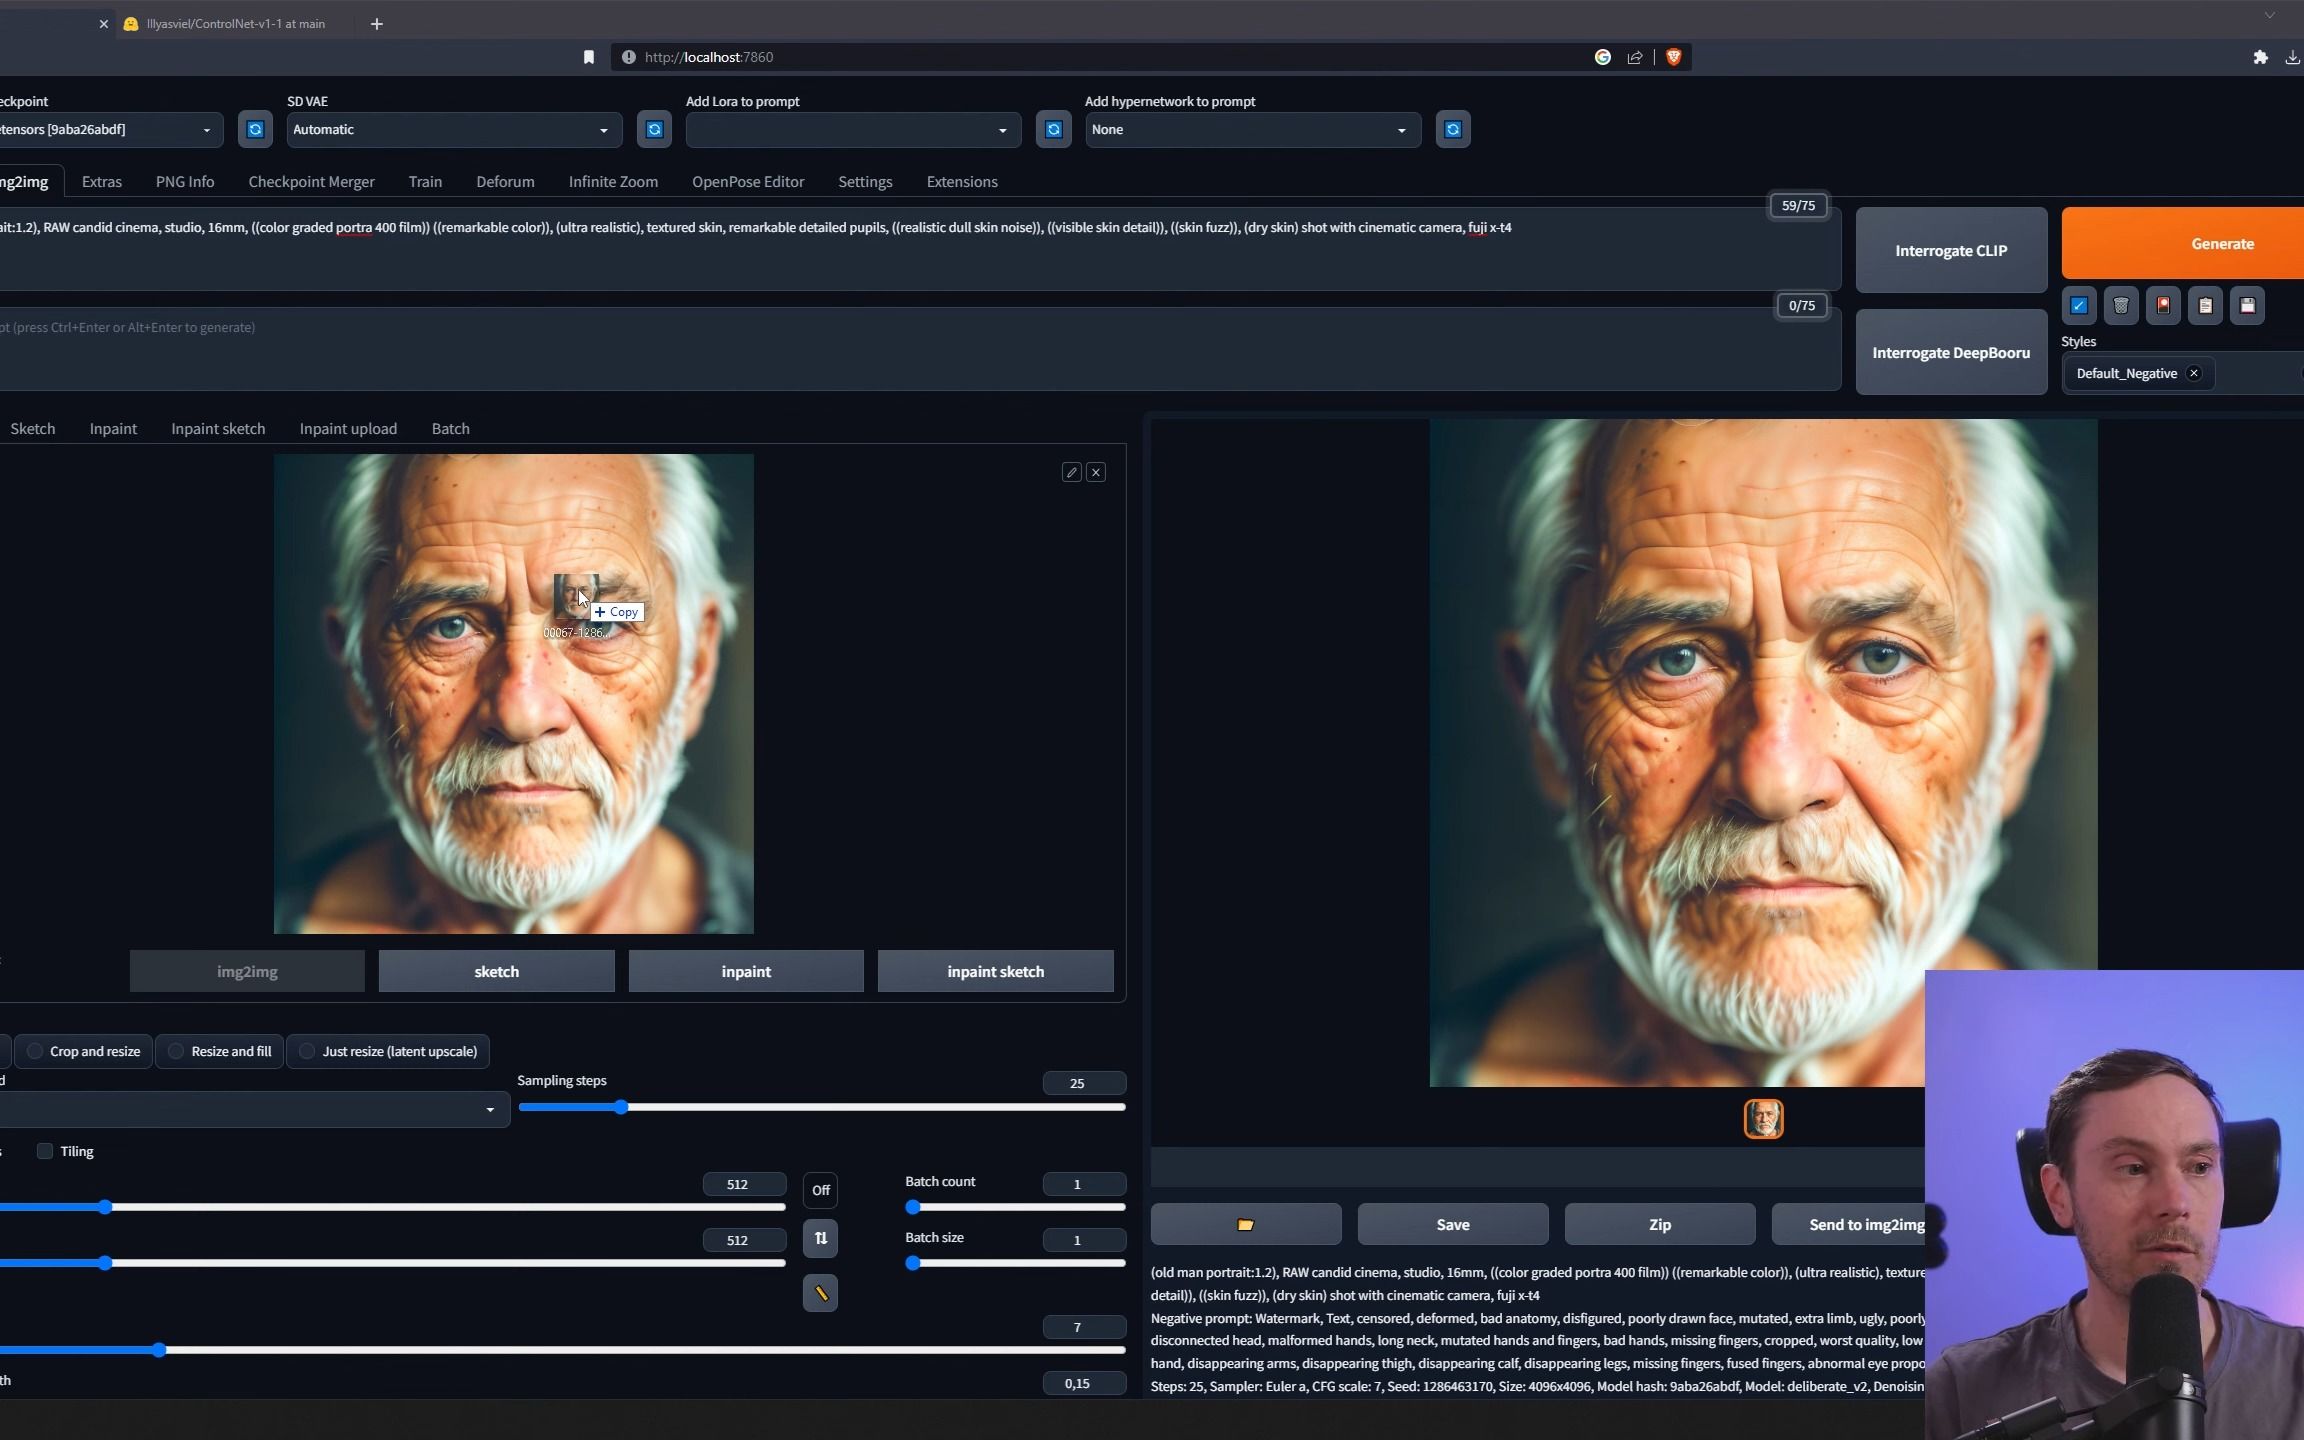The height and width of the screenshot is (1440, 2304).
Task: Send input image to sketch
Action: (496, 972)
